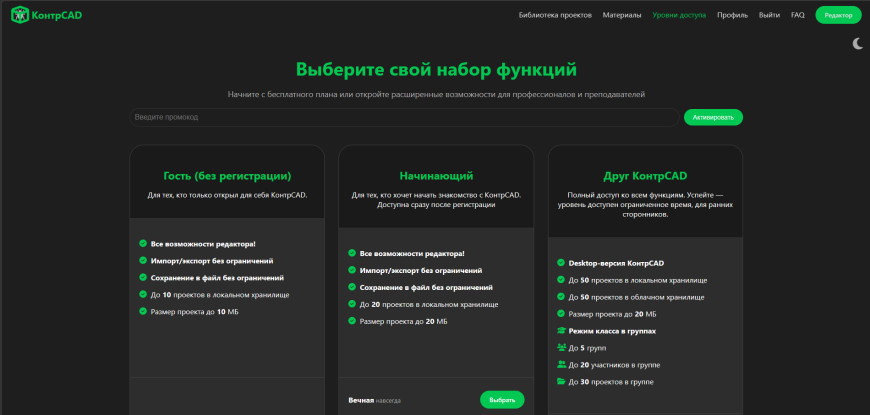Toggle the dark mode moon icon
Screen dimensions: 870x415
tap(858, 43)
